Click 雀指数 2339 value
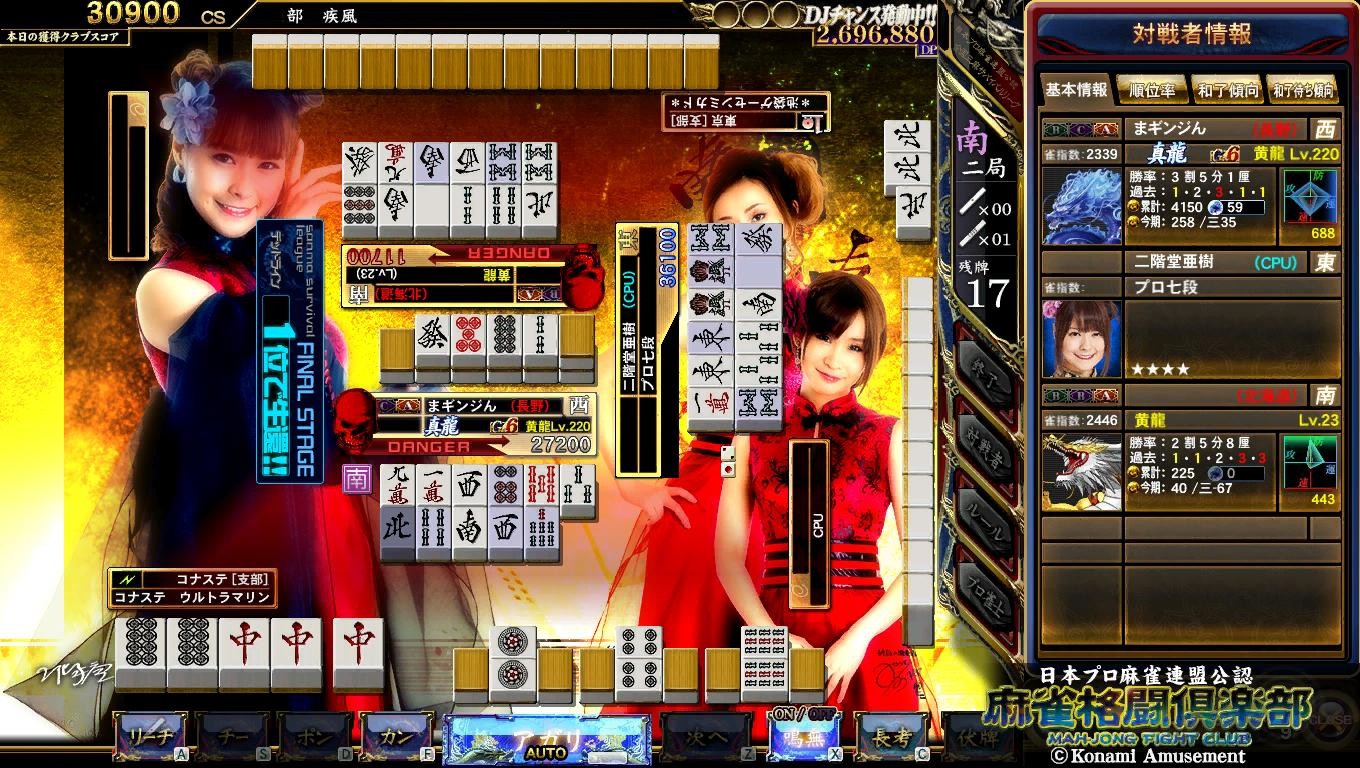Viewport: 1360px width, 768px height. tap(1102, 154)
